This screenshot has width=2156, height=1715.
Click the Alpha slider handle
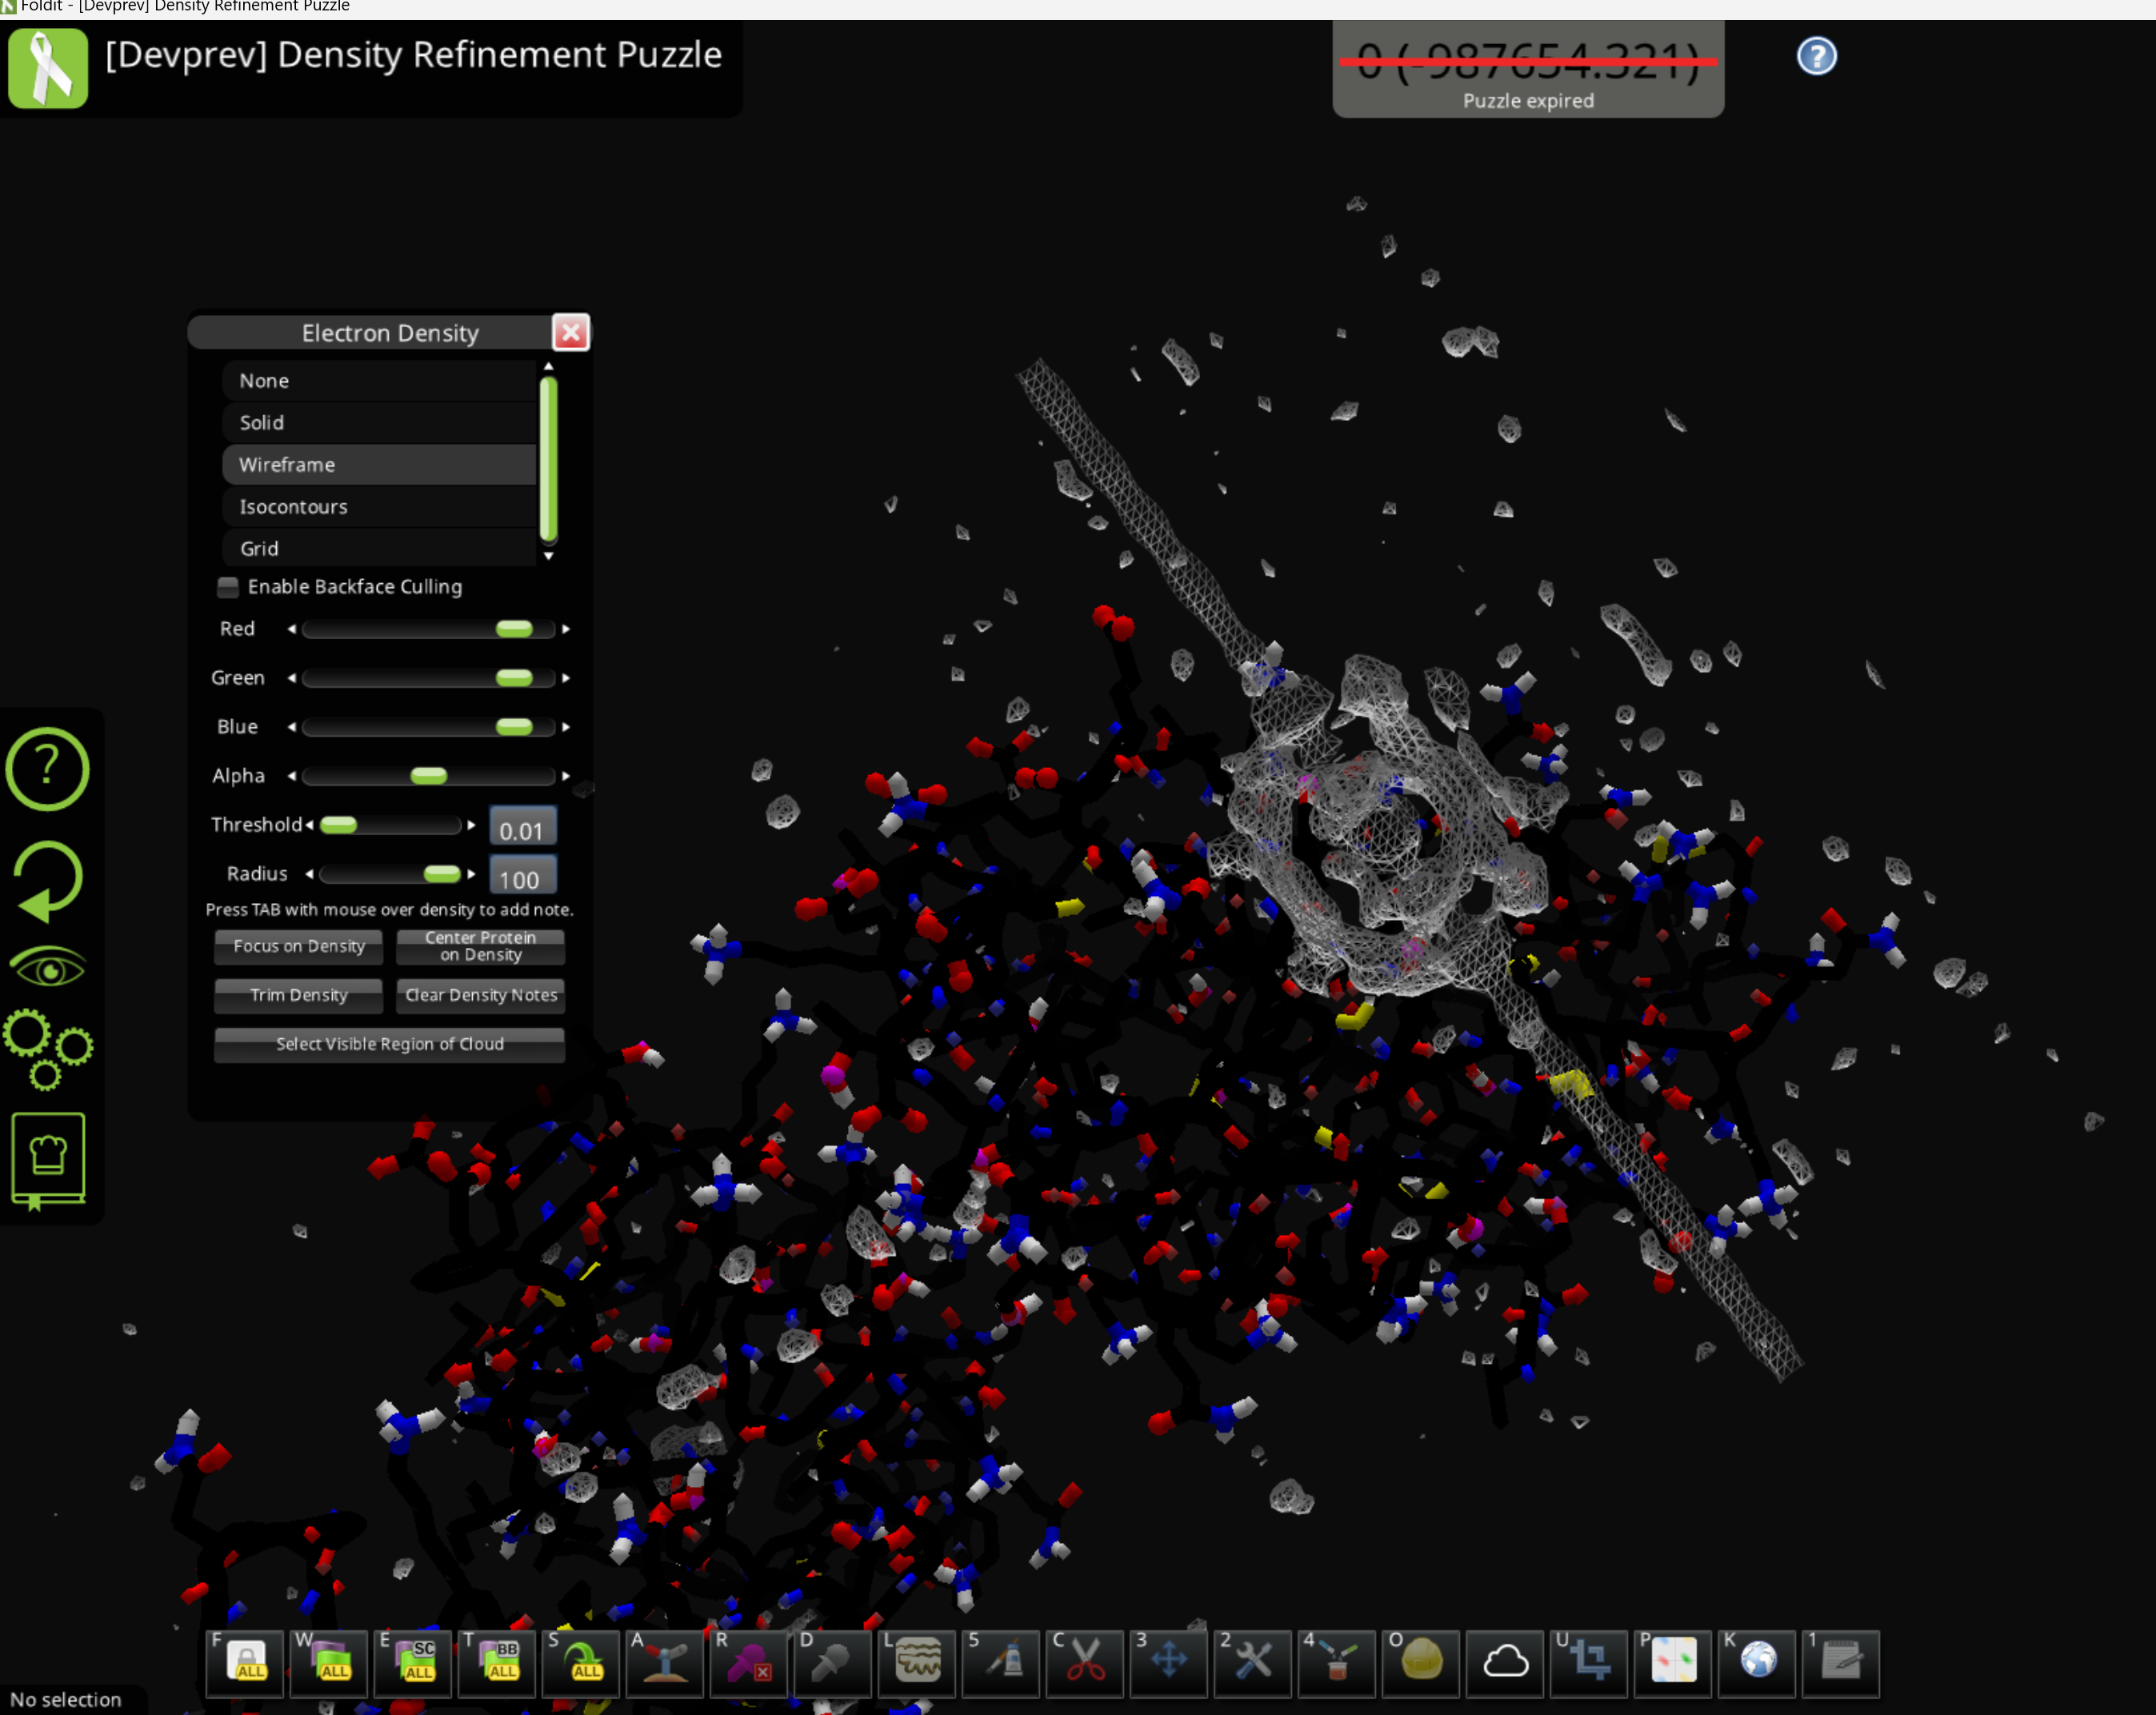pyautogui.click(x=428, y=776)
